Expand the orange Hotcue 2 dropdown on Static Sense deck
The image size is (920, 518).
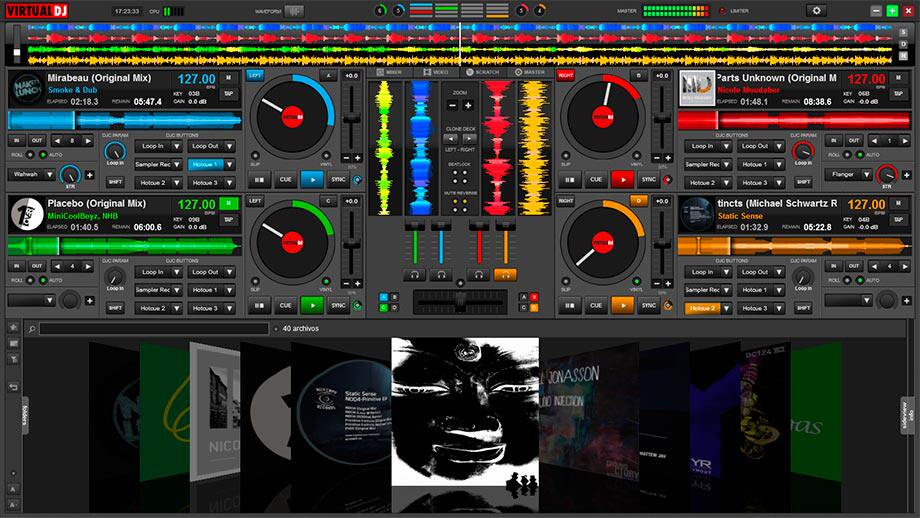click(726, 308)
